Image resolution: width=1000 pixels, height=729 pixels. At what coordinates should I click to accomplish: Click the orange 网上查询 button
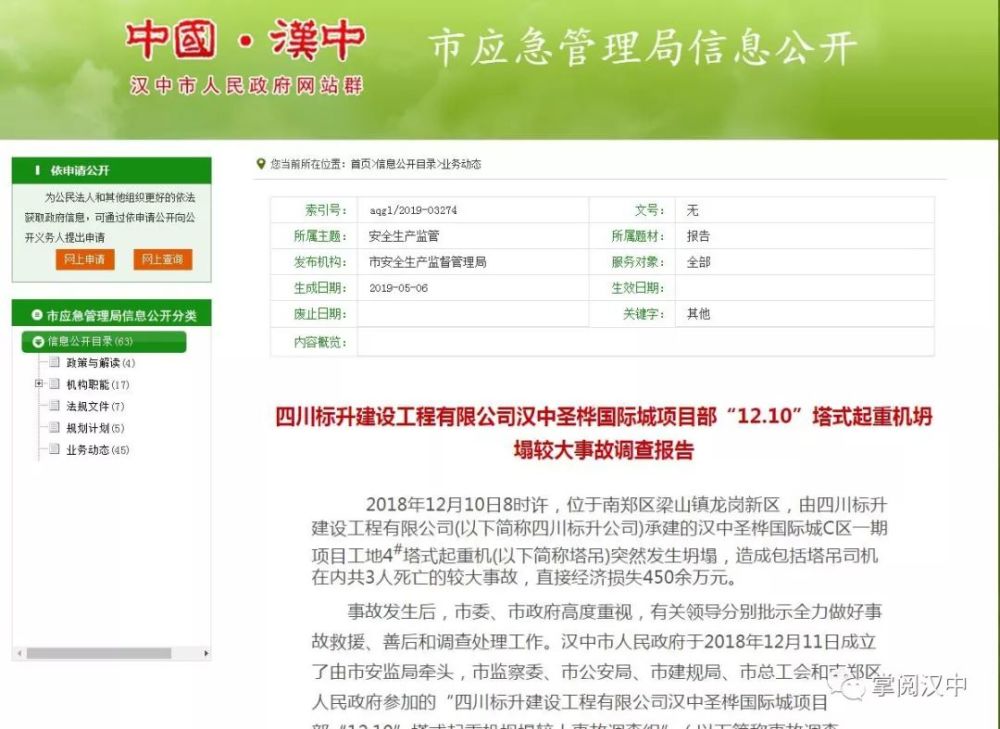[x=163, y=260]
